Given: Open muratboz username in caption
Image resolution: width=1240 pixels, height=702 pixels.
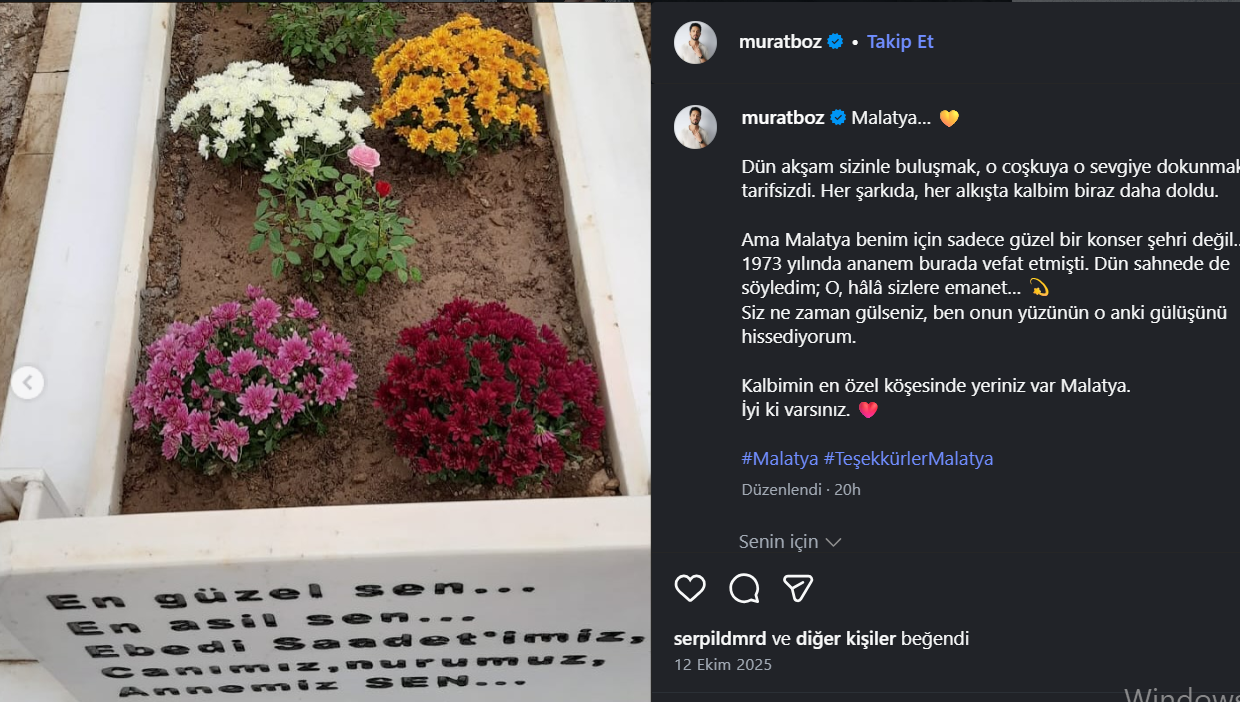Looking at the screenshot, I should [783, 118].
